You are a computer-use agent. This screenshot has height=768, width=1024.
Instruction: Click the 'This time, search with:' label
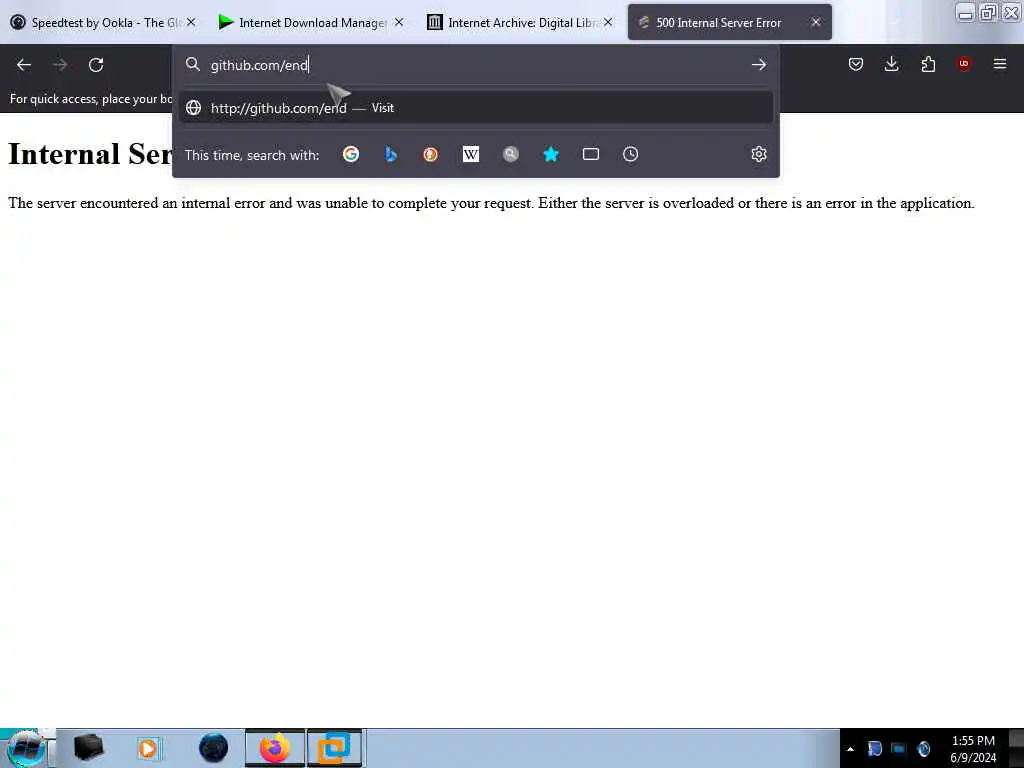coord(251,155)
